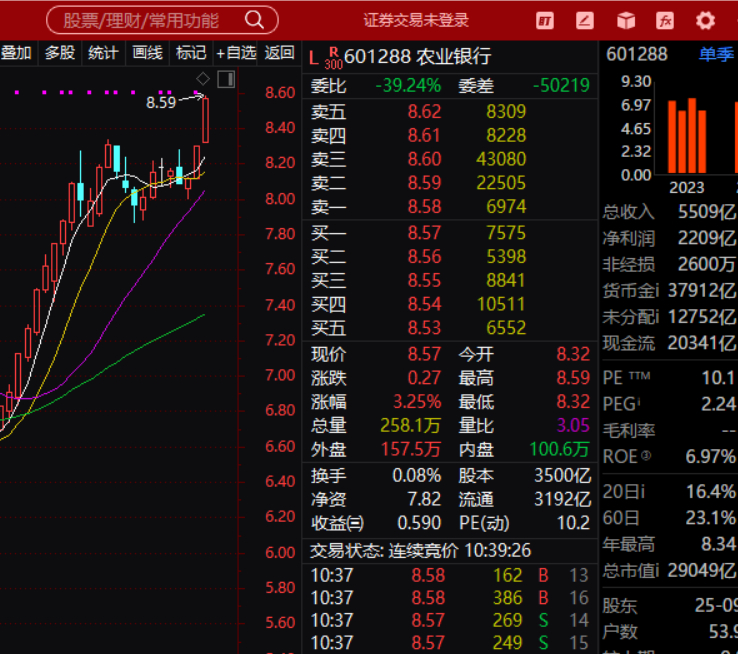738x654 pixels.
Task: Click 卖四 ask price 8.61
Action: click(424, 136)
